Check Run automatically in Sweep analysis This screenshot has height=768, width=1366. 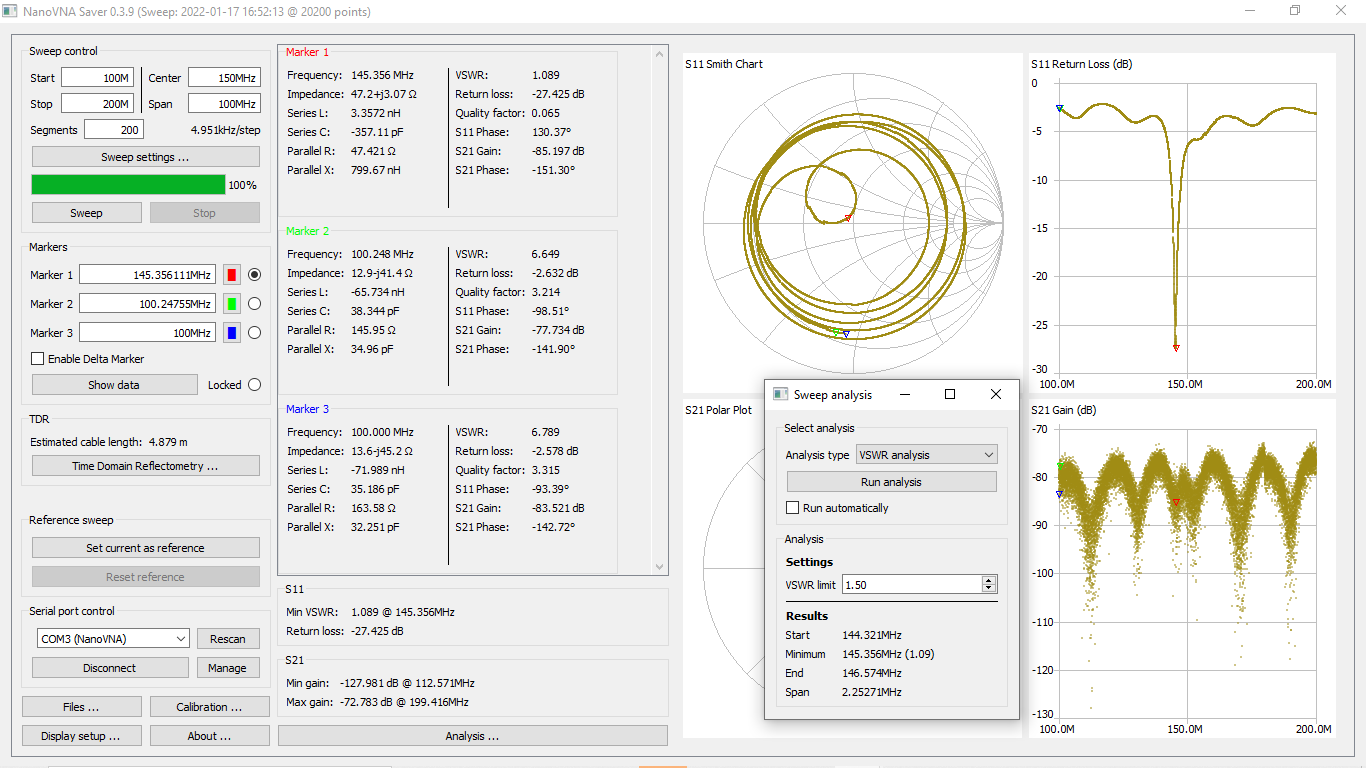pyautogui.click(x=793, y=508)
